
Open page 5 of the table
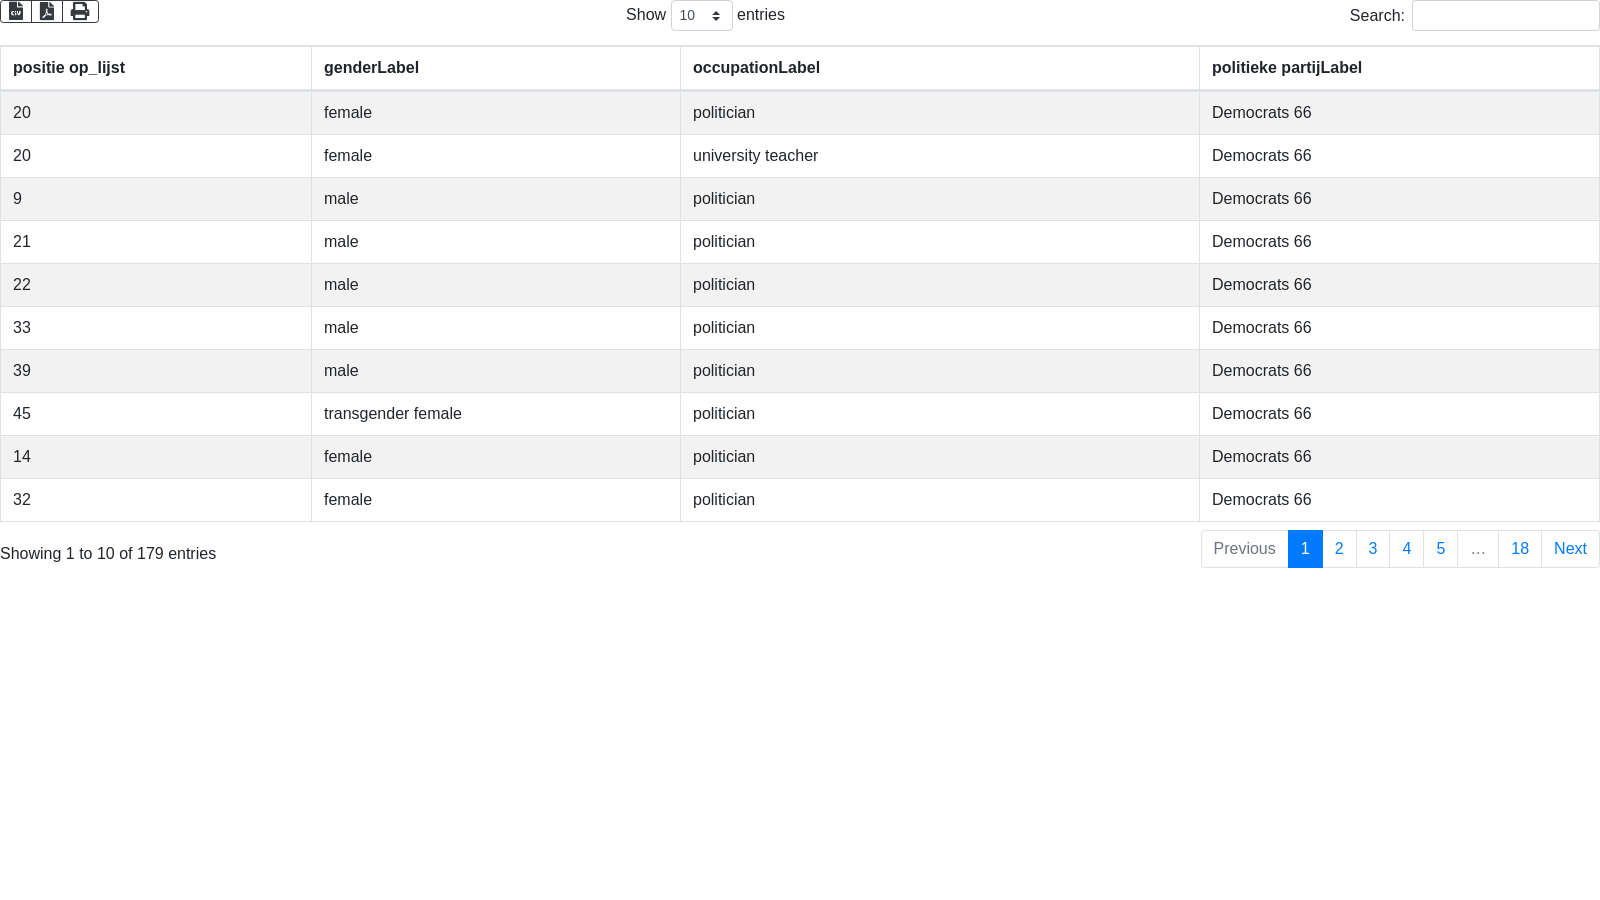(x=1440, y=549)
